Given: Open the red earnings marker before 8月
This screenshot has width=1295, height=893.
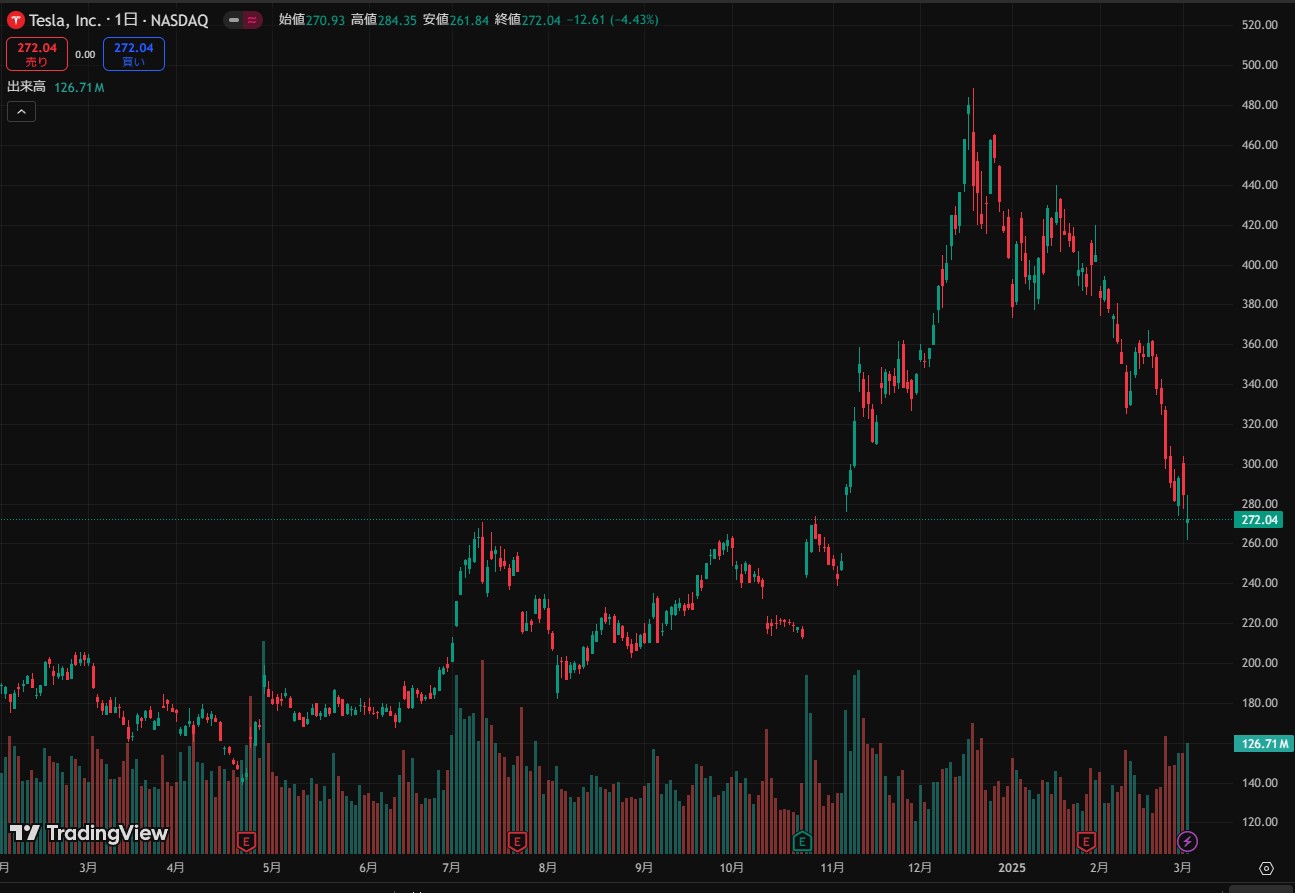Looking at the screenshot, I should point(517,841).
